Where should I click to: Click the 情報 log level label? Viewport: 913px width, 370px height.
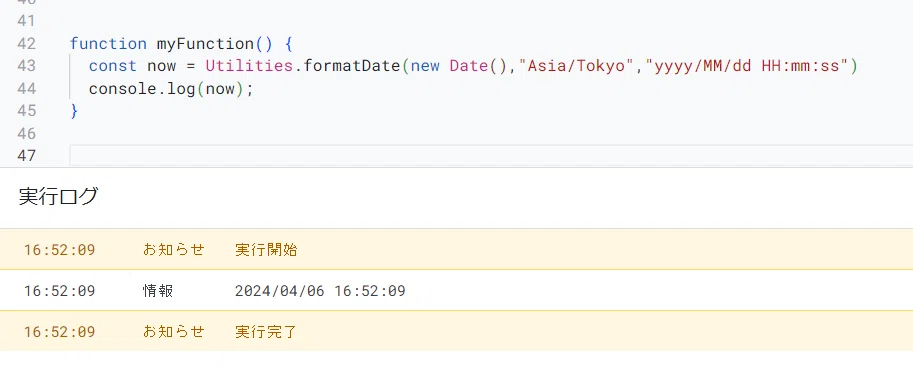point(158,291)
